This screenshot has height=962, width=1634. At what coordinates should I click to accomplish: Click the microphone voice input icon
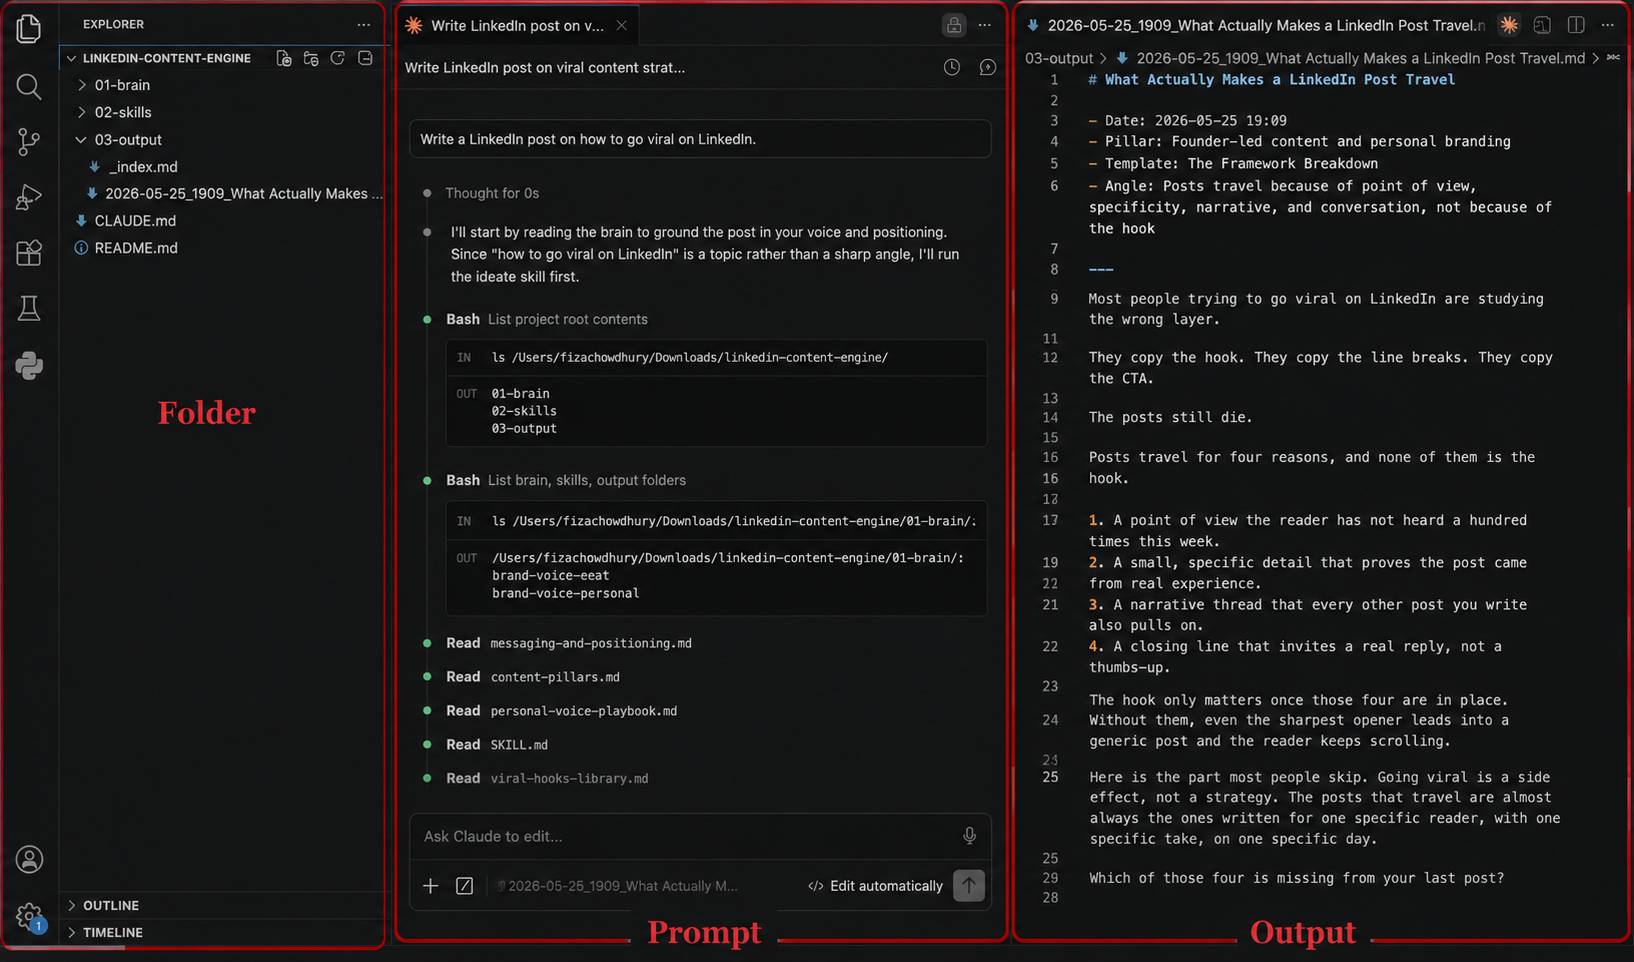click(x=969, y=836)
